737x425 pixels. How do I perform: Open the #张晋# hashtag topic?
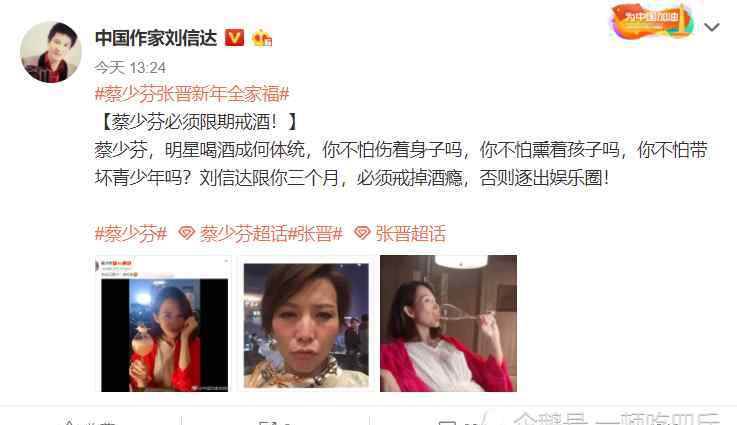tap(315, 234)
